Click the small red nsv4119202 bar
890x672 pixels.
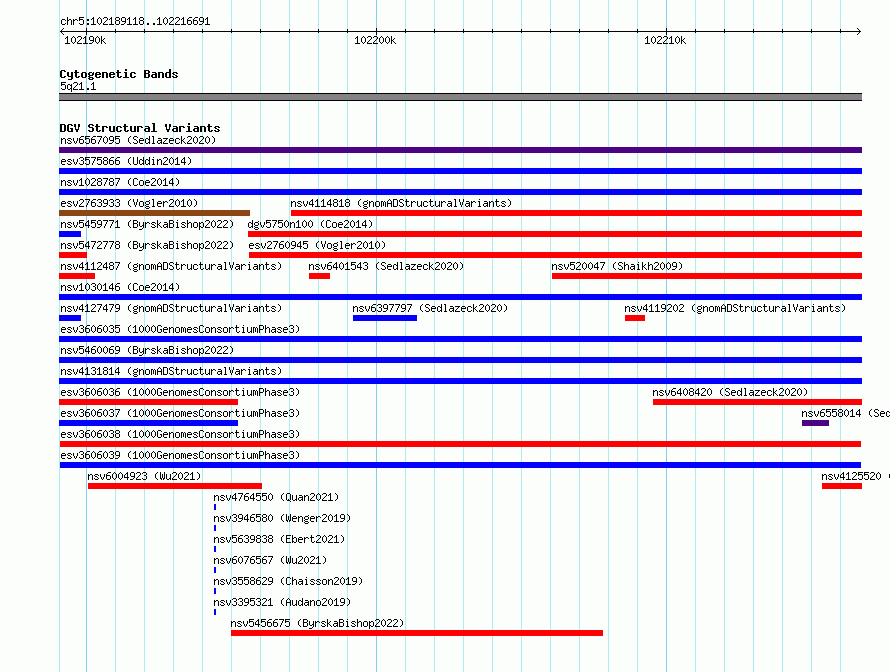point(635,318)
